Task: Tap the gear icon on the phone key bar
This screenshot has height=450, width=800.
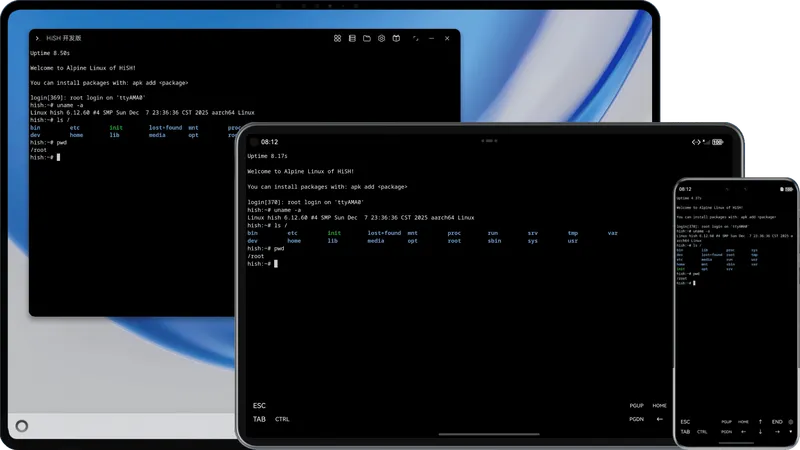Action: pyautogui.click(x=791, y=422)
